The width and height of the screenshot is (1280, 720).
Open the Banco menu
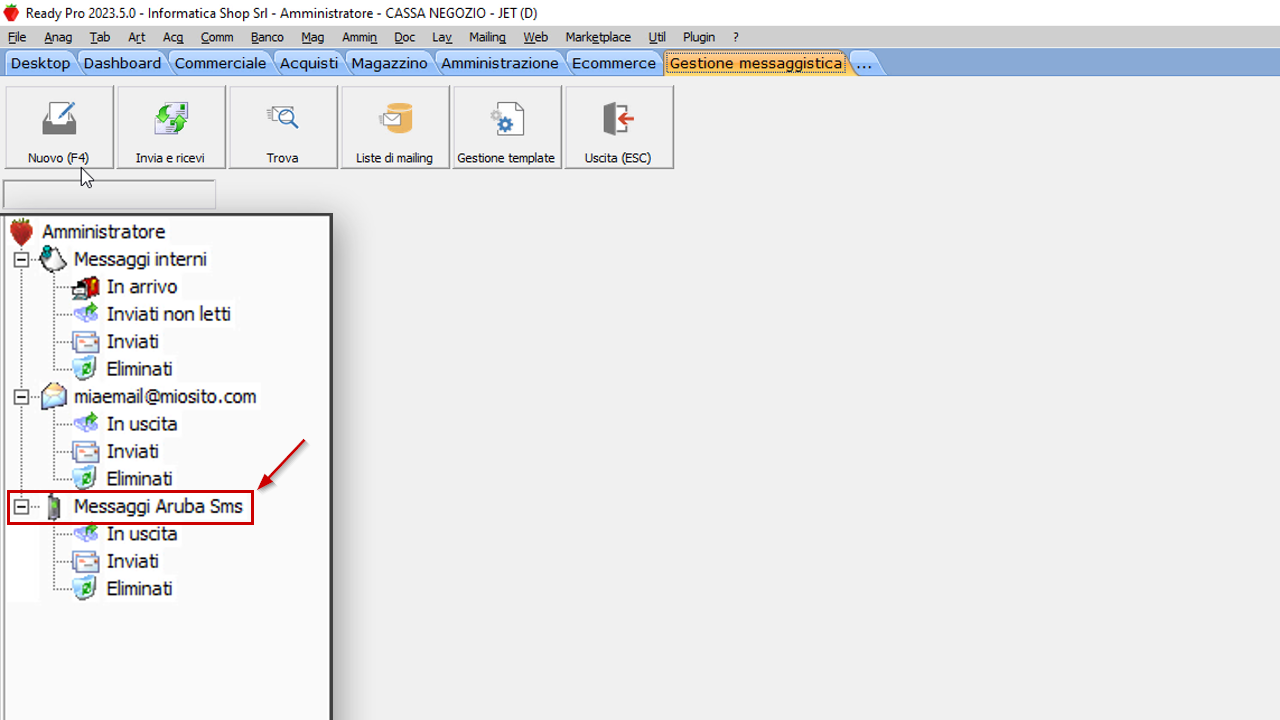click(267, 37)
